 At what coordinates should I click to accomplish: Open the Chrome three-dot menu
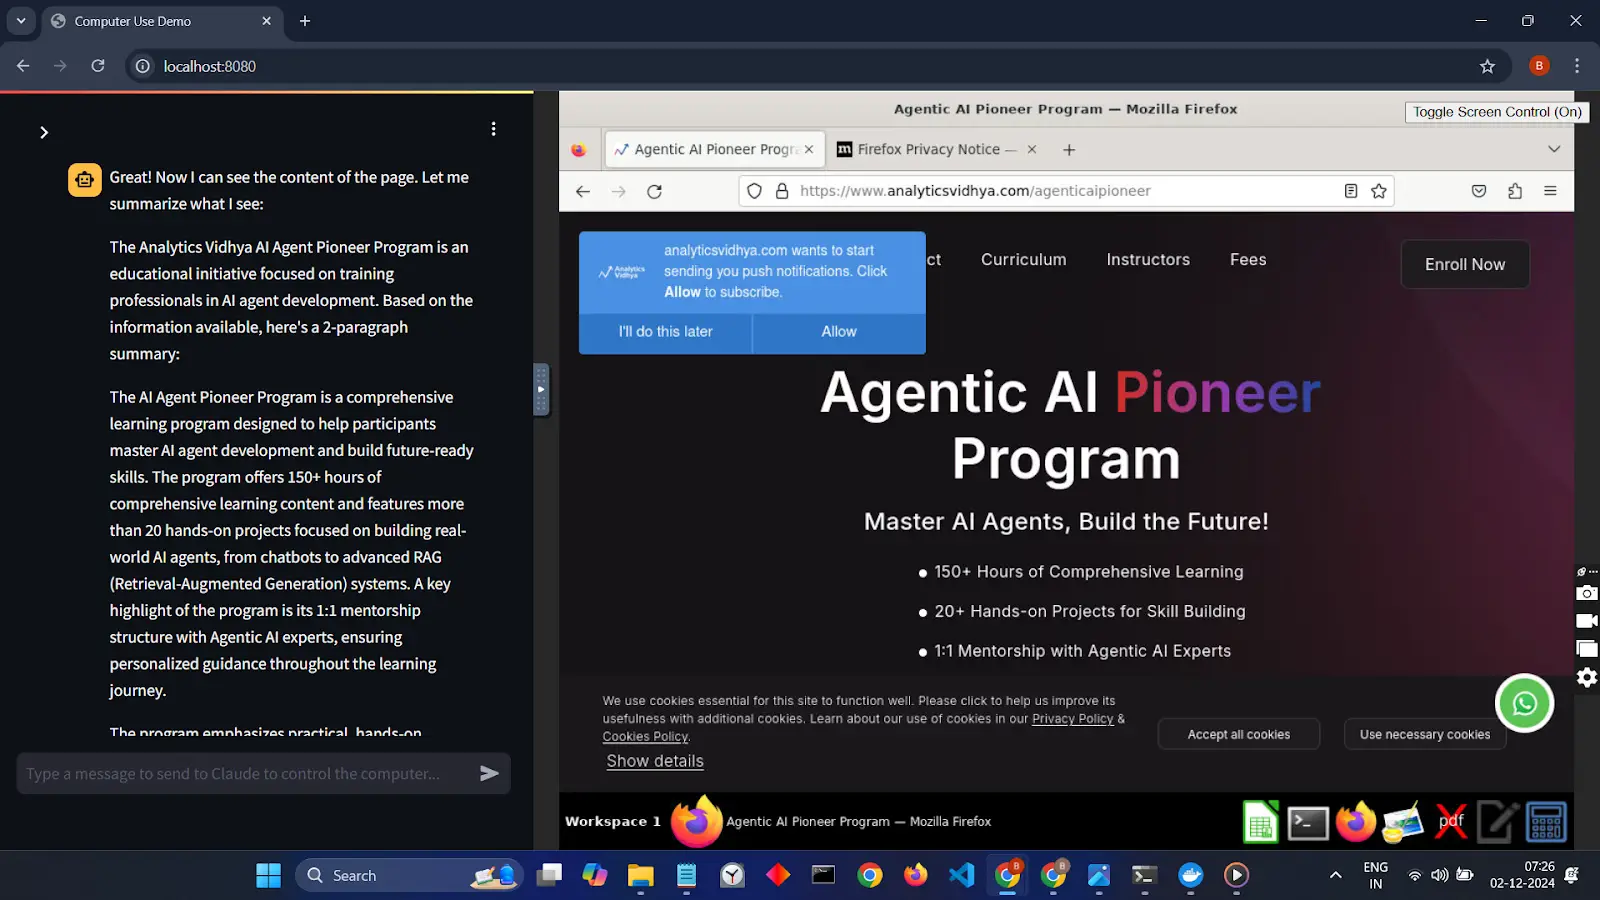tap(1577, 66)
